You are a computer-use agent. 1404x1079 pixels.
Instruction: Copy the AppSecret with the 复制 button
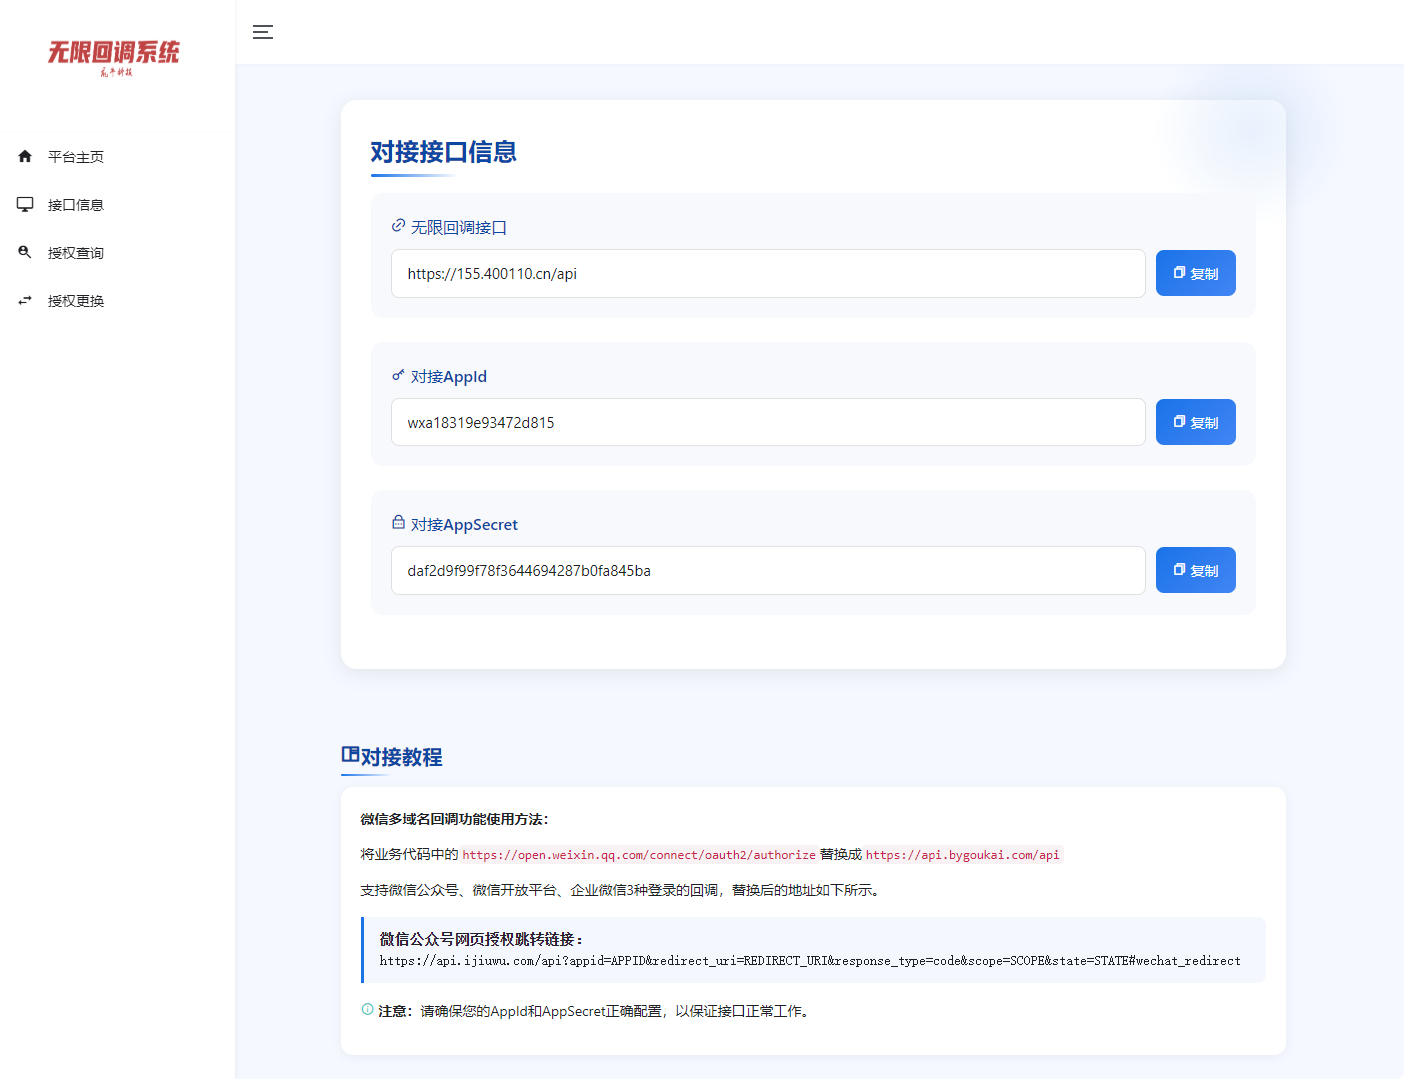(x=1195, y=569)
